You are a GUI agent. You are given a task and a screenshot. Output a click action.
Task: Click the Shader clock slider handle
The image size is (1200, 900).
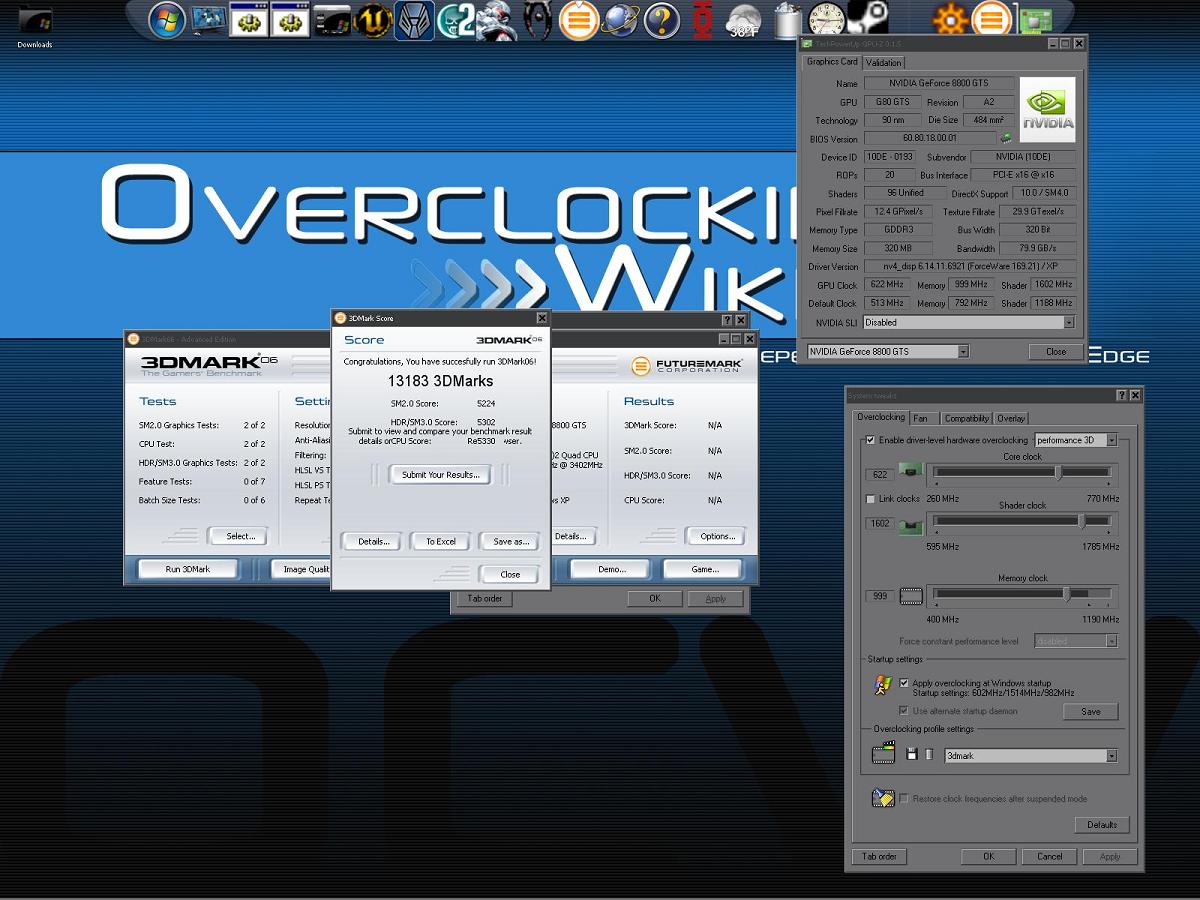(x=1082, y=522)
